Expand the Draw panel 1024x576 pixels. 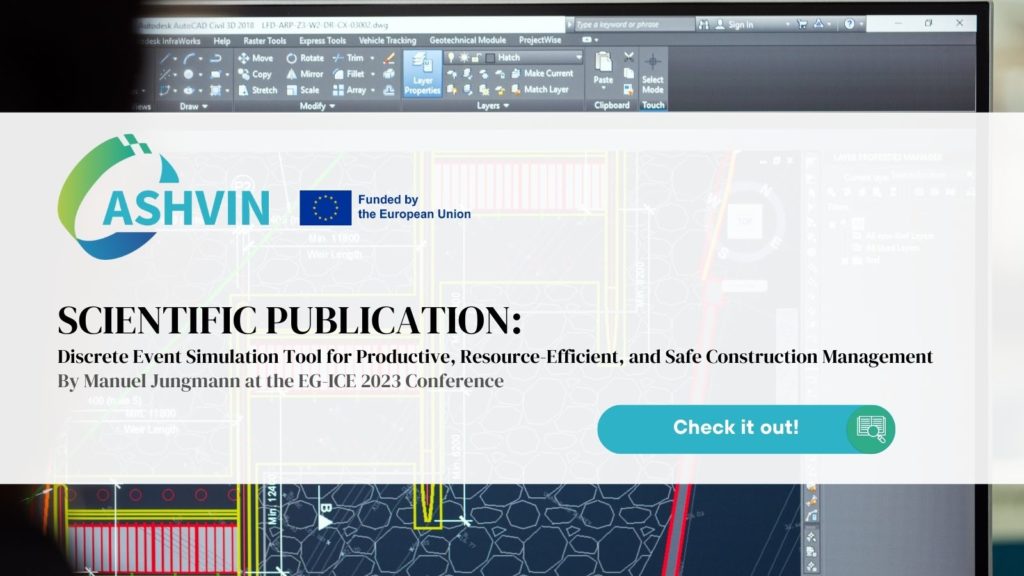coord(193,106)
